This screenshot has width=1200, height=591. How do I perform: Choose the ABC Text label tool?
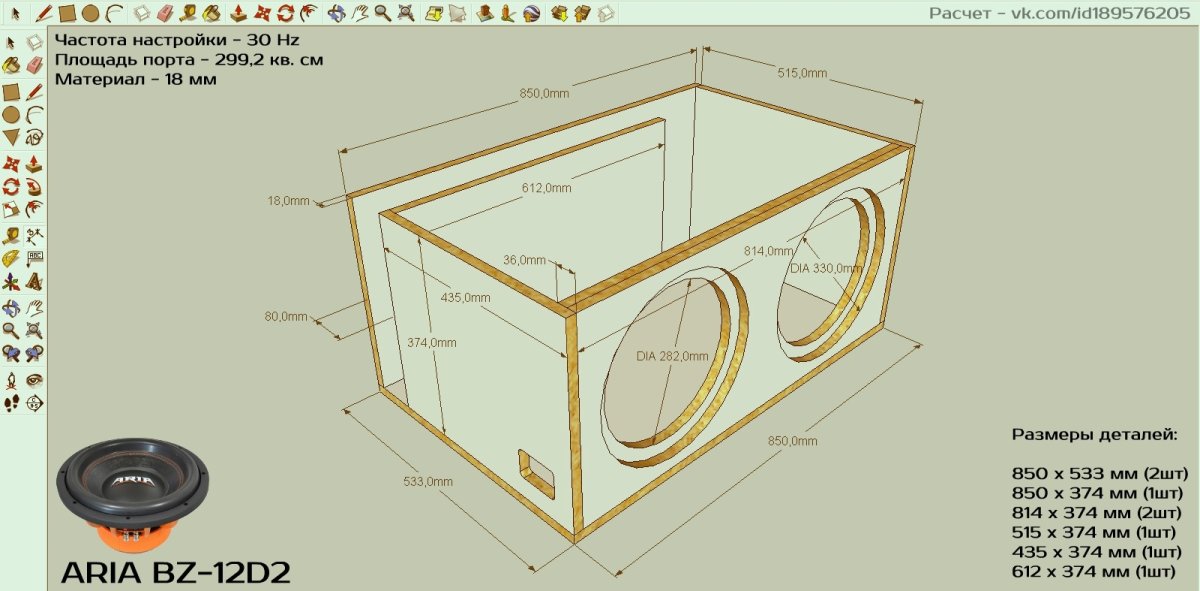point(34,259)
